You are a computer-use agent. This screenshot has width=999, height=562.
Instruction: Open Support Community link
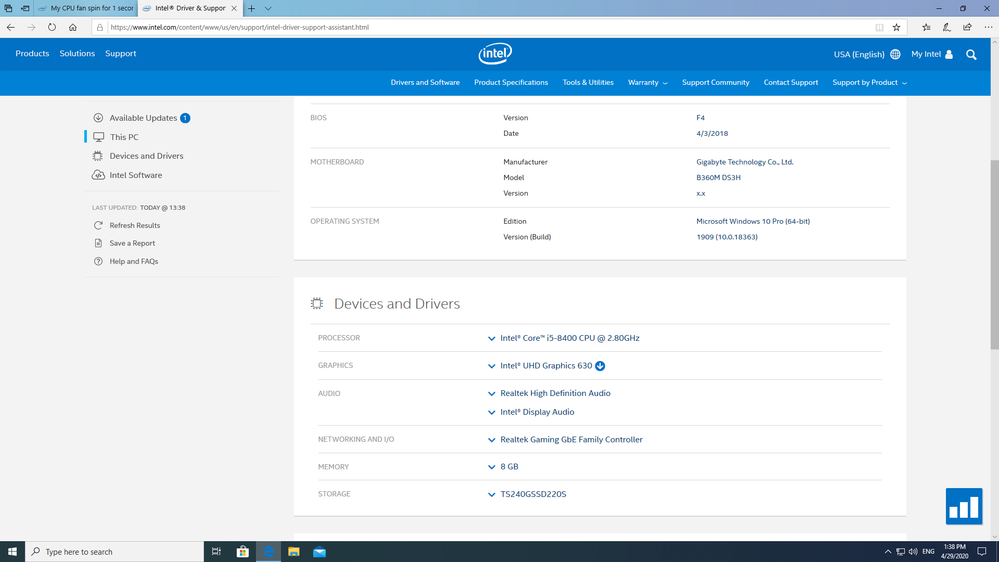715,83
